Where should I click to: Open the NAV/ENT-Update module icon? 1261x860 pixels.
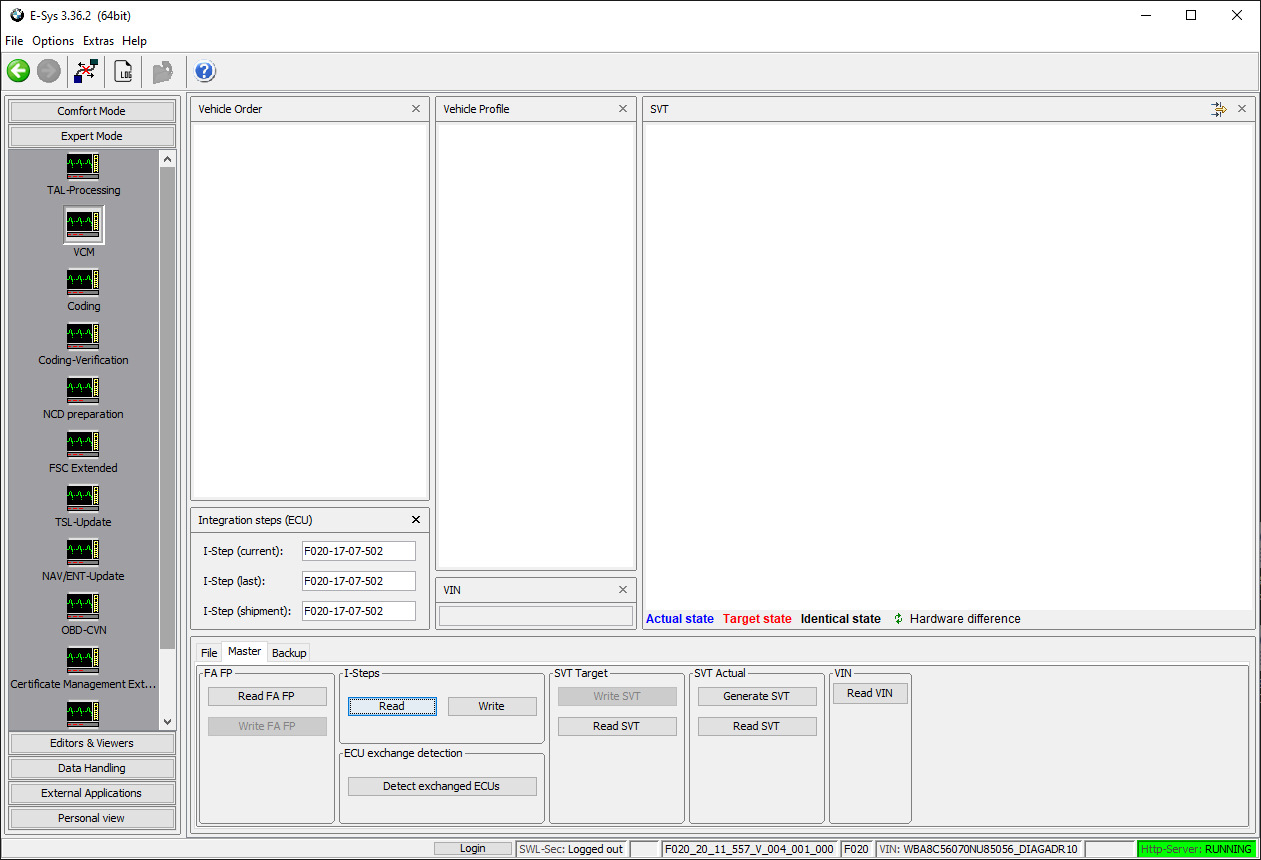tap(83, 552)
